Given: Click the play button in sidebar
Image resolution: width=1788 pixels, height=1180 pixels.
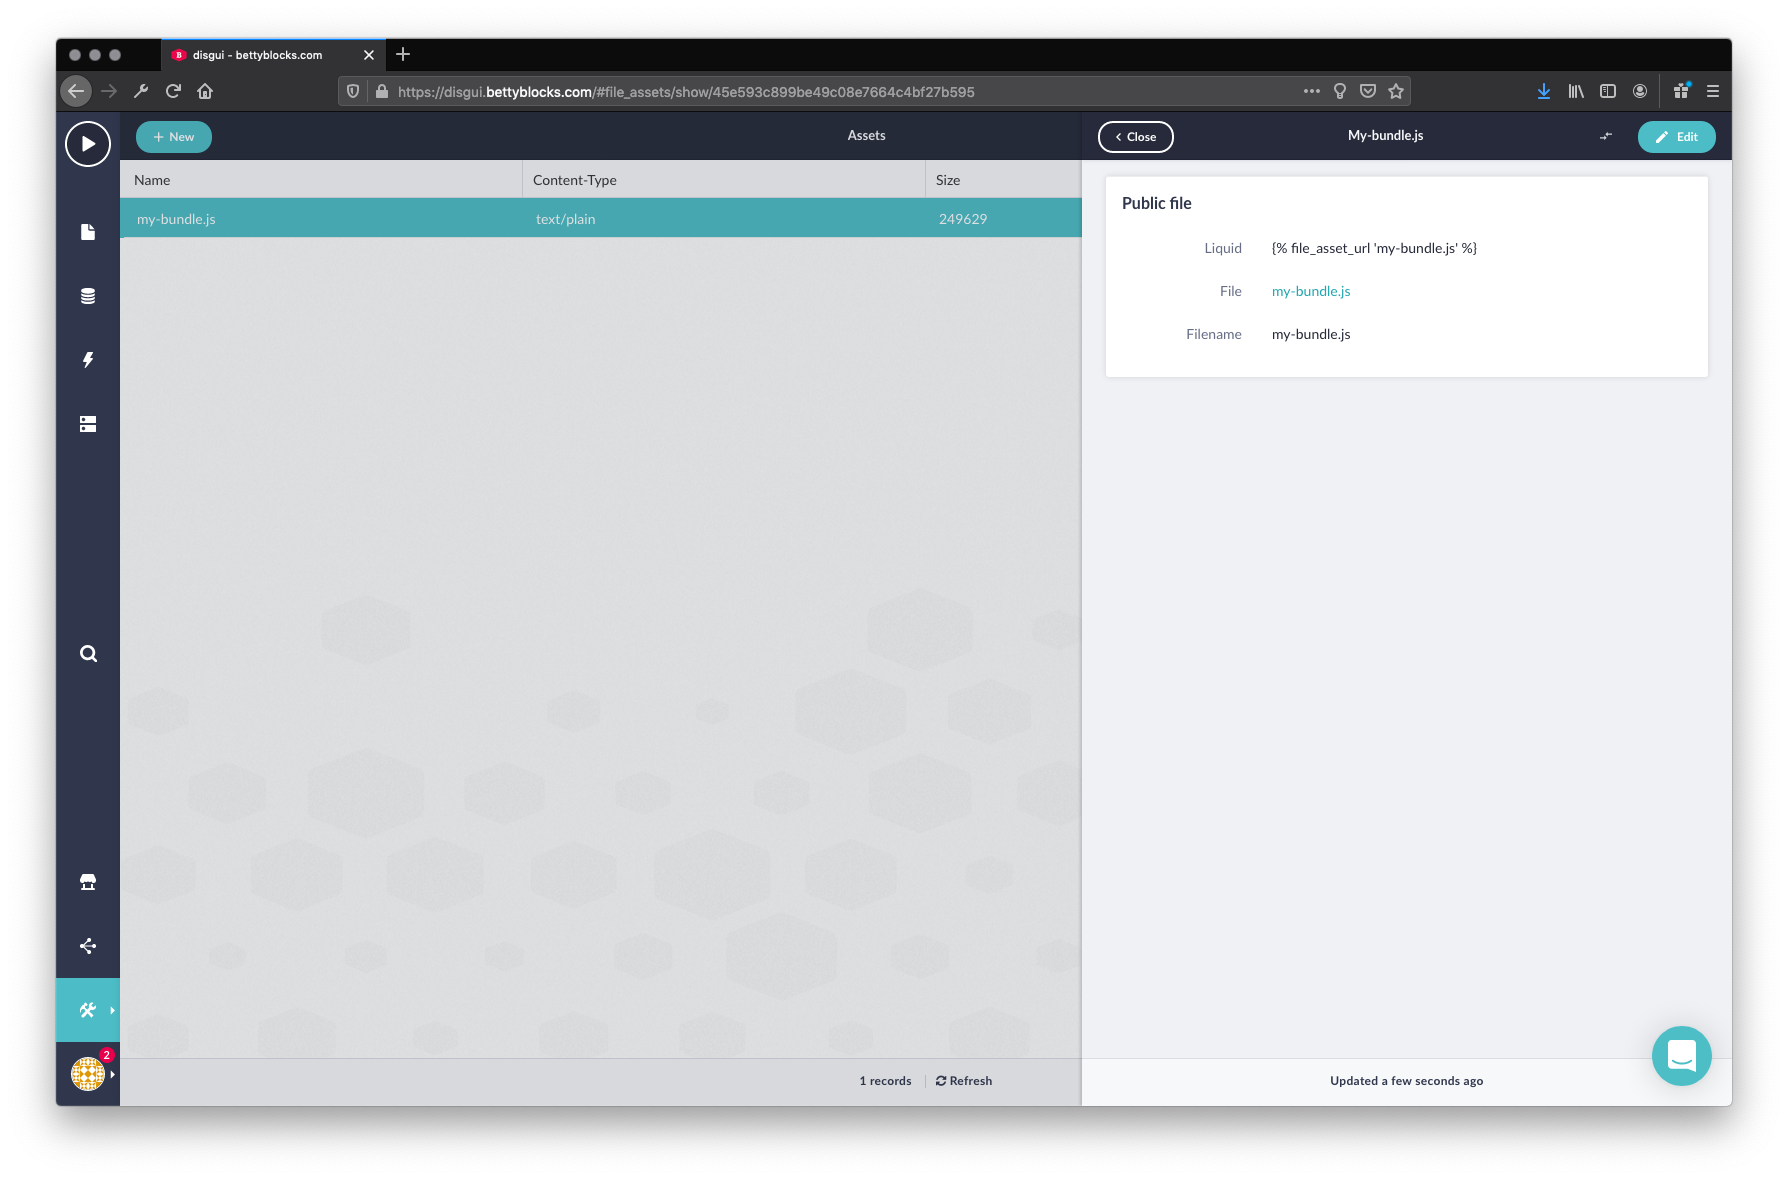Looking at the screenshot, I should click(88, 144).
